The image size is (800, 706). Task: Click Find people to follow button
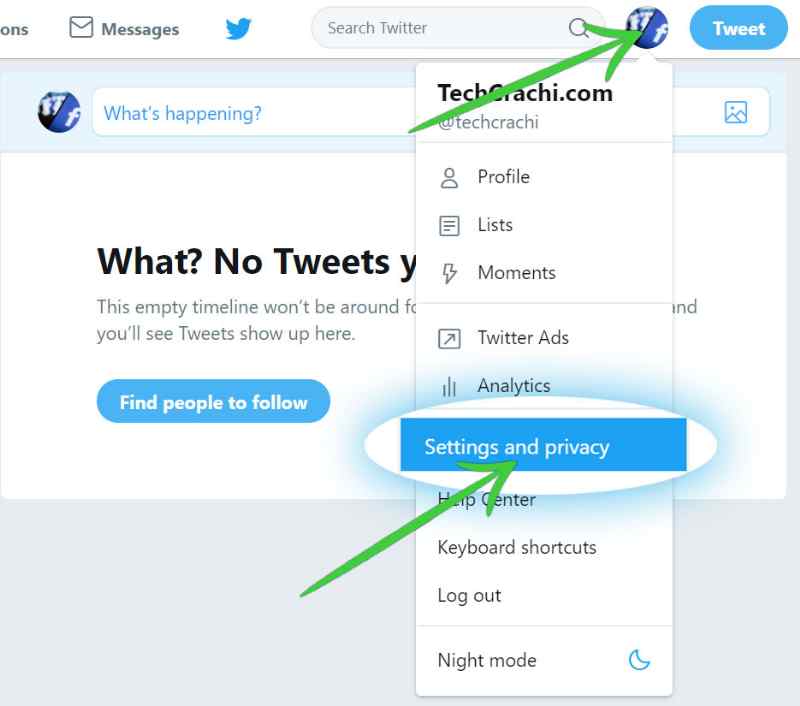[213, 401]
